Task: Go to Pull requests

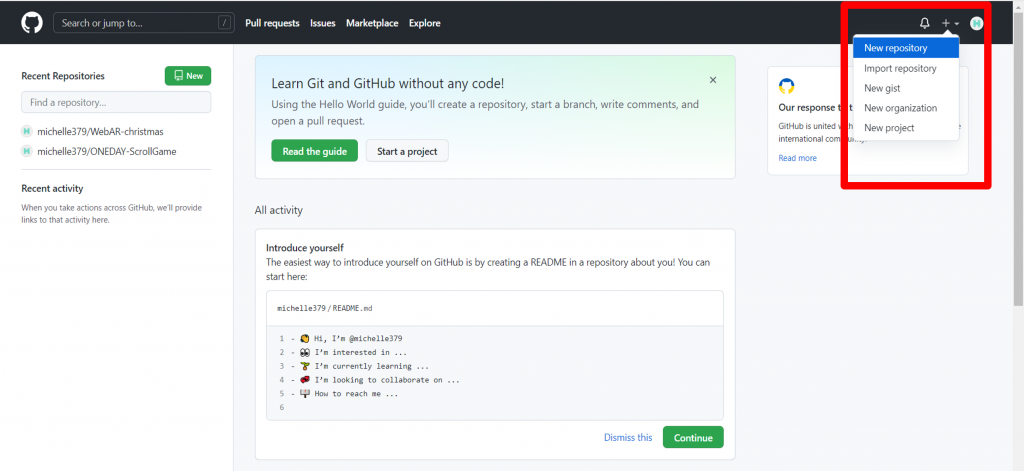Action: click(x=272, y=23)
